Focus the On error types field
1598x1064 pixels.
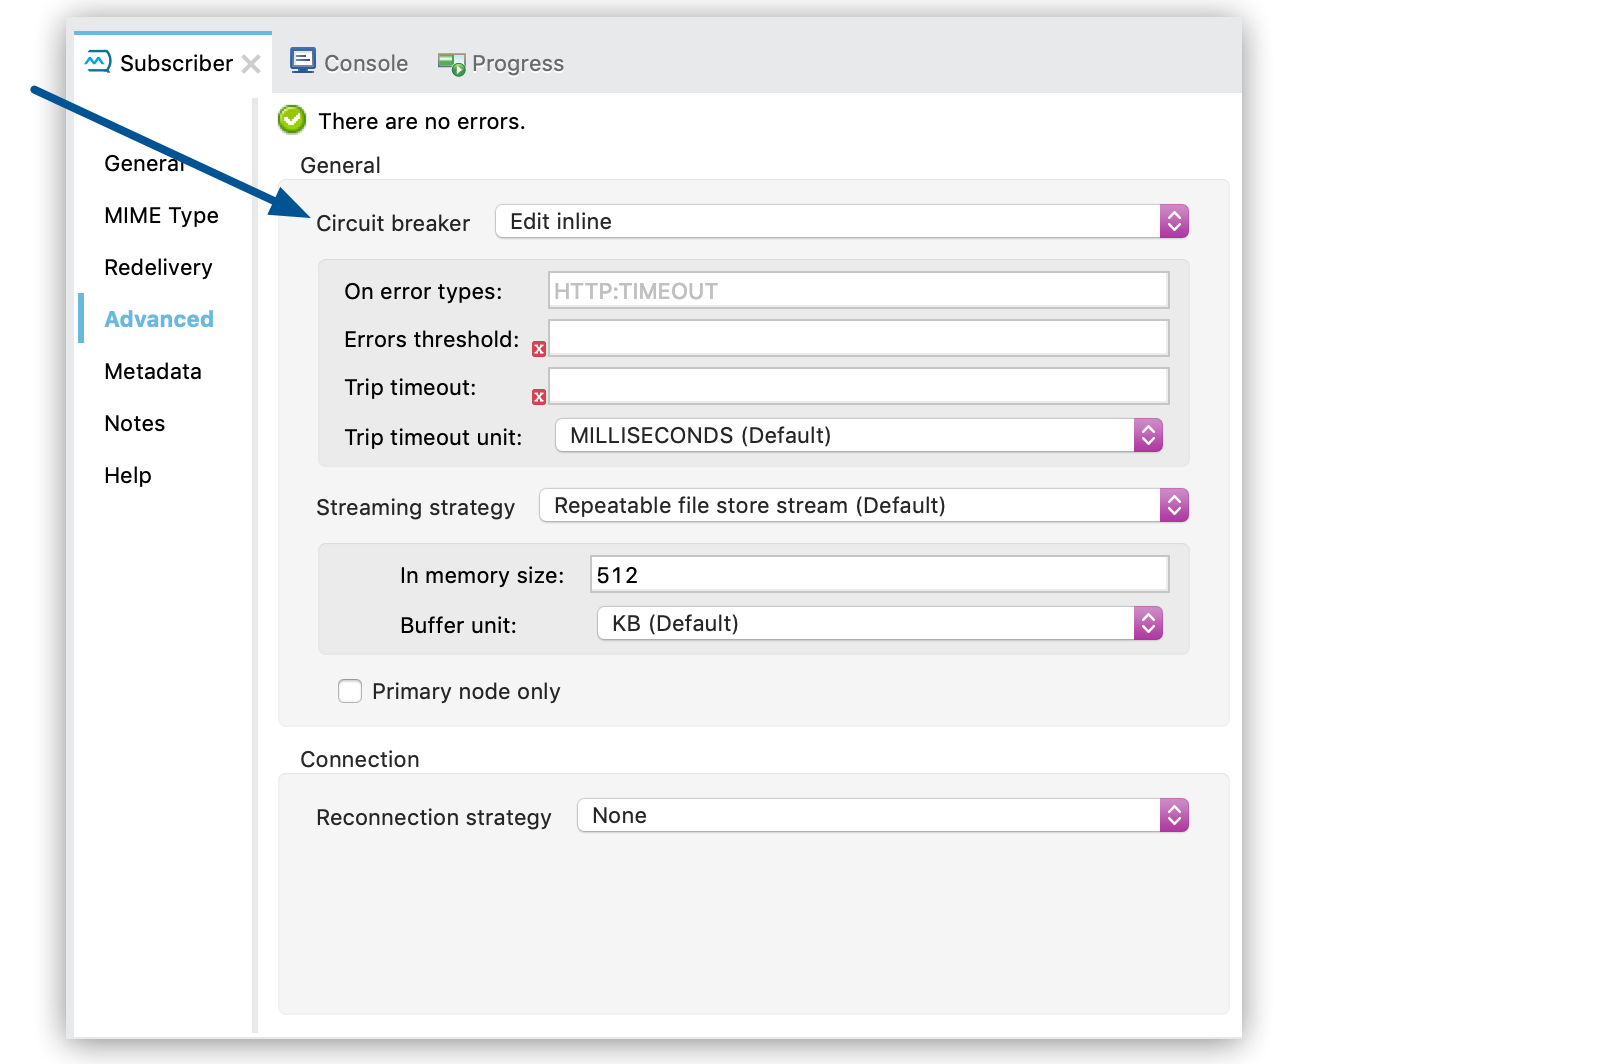pyautogui.click(x=858, y=291)
